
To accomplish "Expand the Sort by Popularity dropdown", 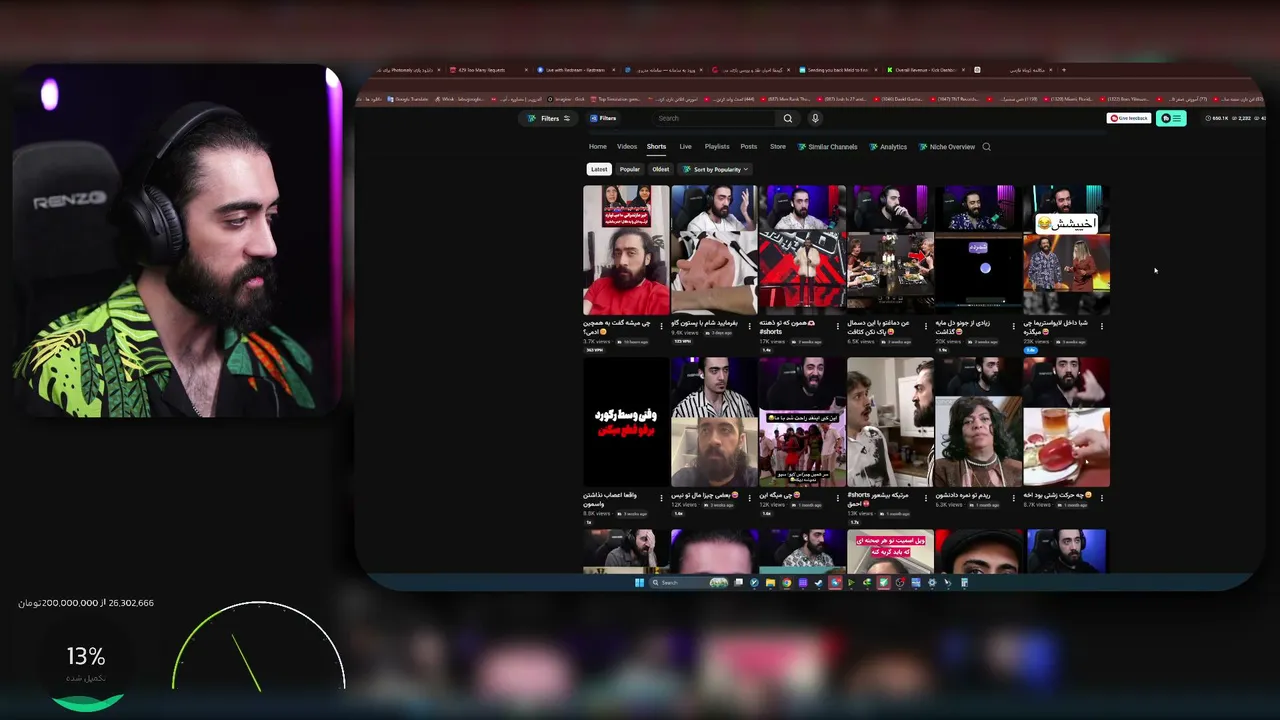I will [x=716, y=169].
